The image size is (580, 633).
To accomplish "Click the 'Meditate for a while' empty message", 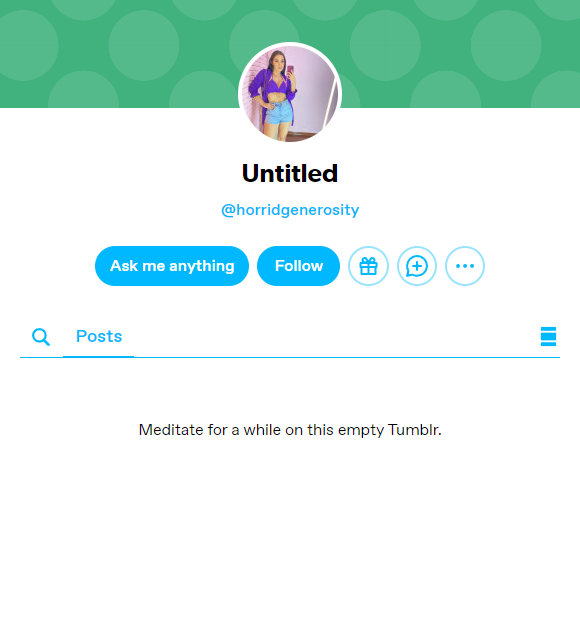I will click(290, 430).
